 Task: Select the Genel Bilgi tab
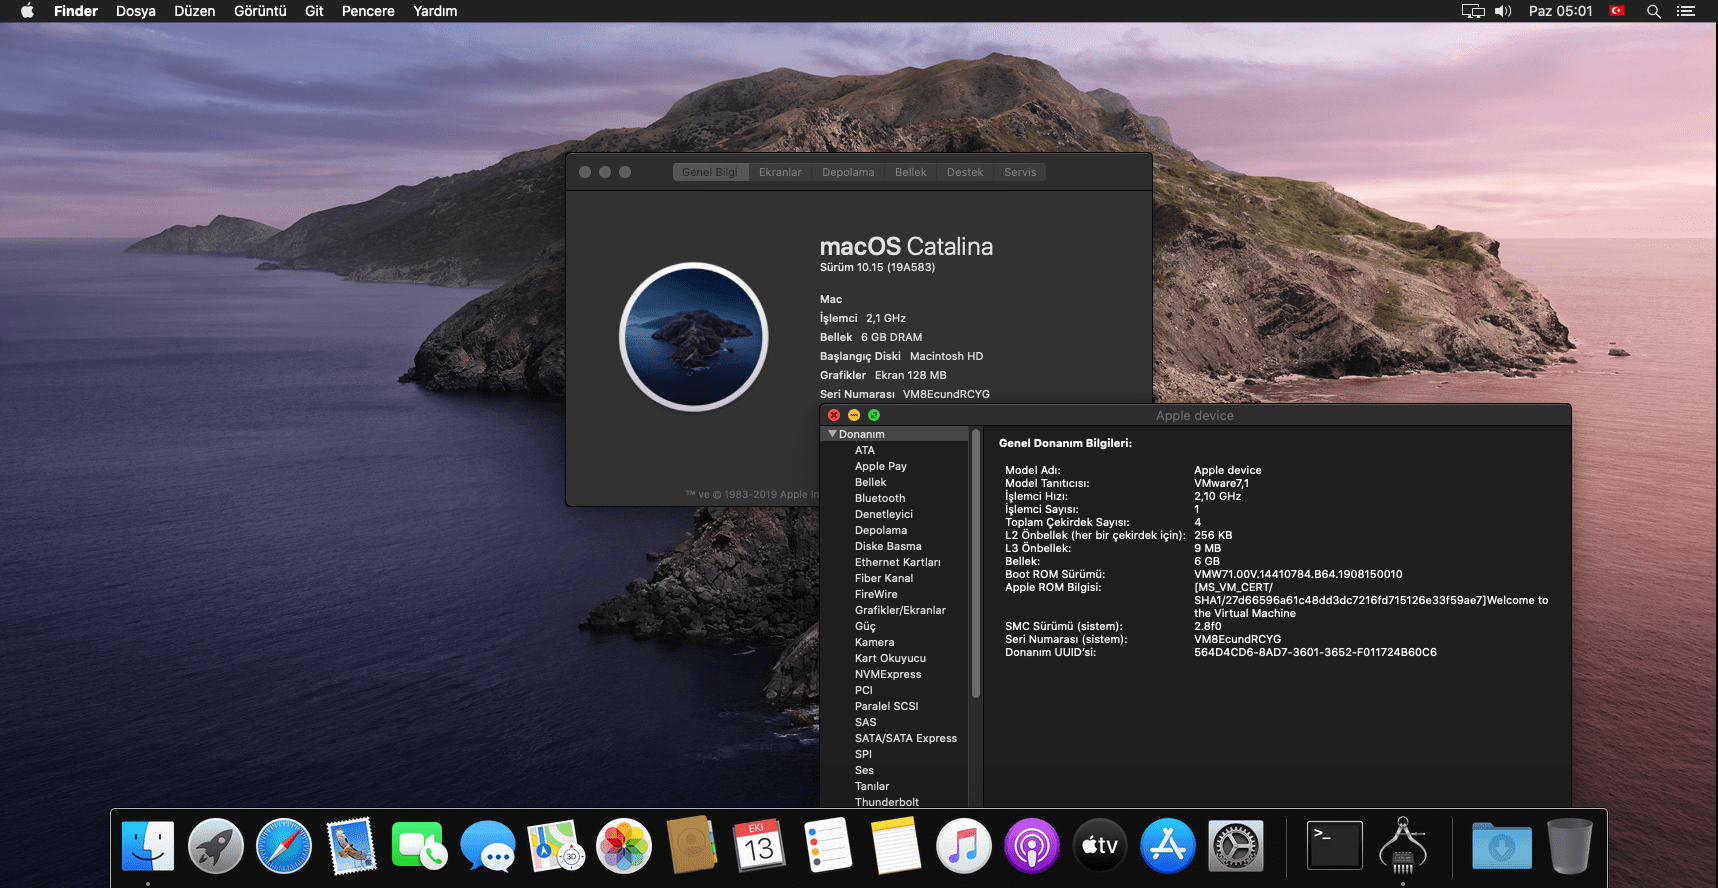coord(710,172)
